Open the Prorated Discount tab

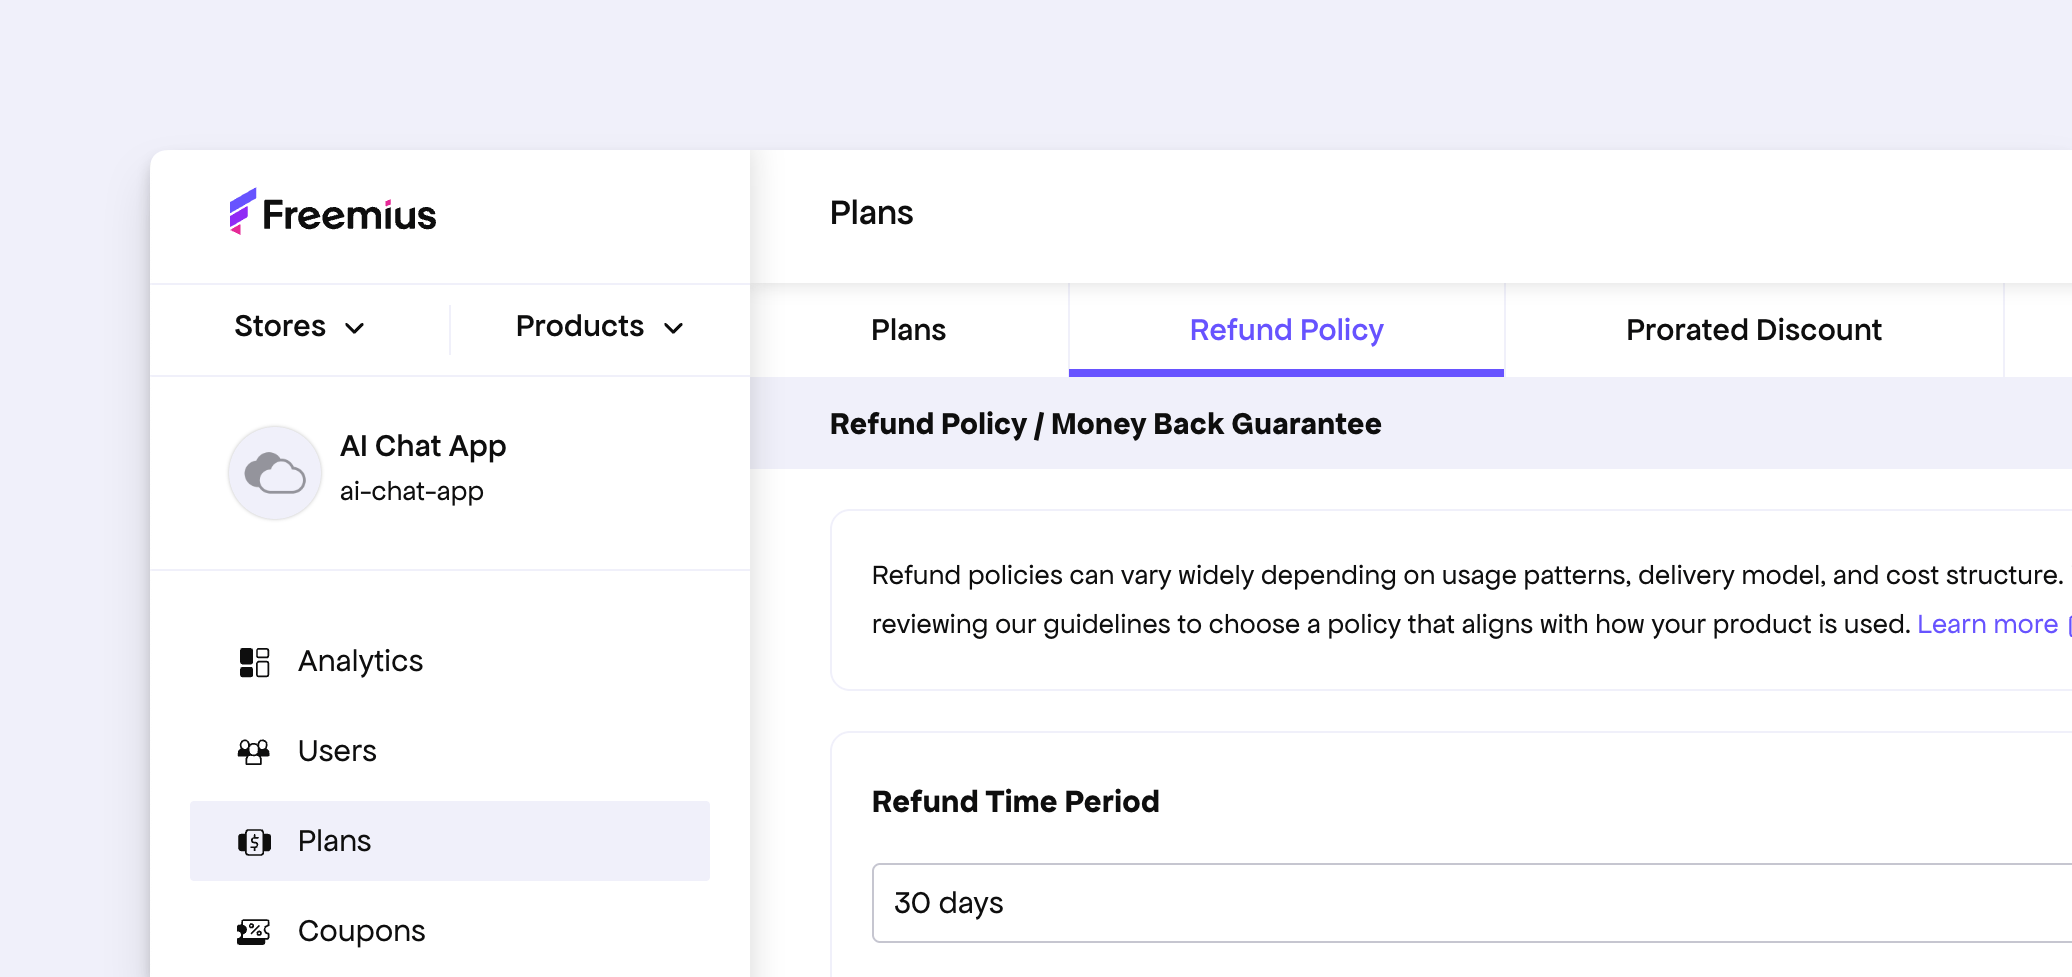(x=1753, y=330)
